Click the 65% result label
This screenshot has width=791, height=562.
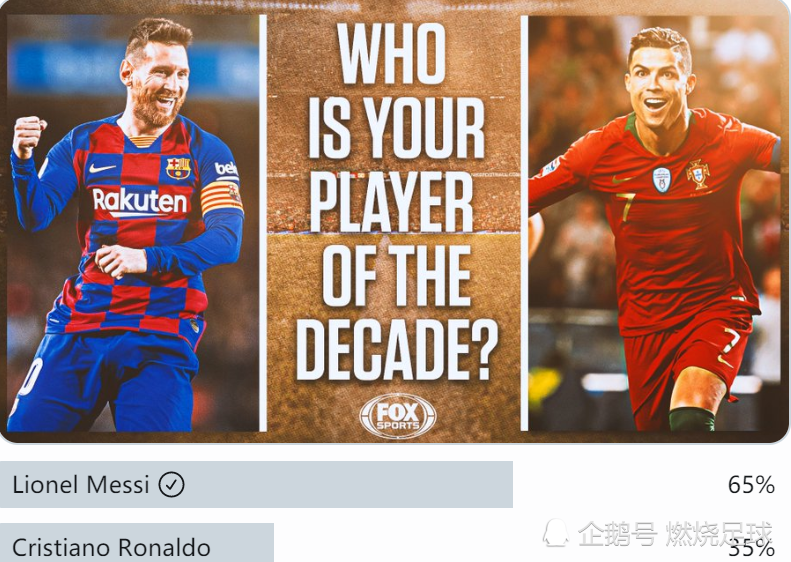click(x=751, y=485)
